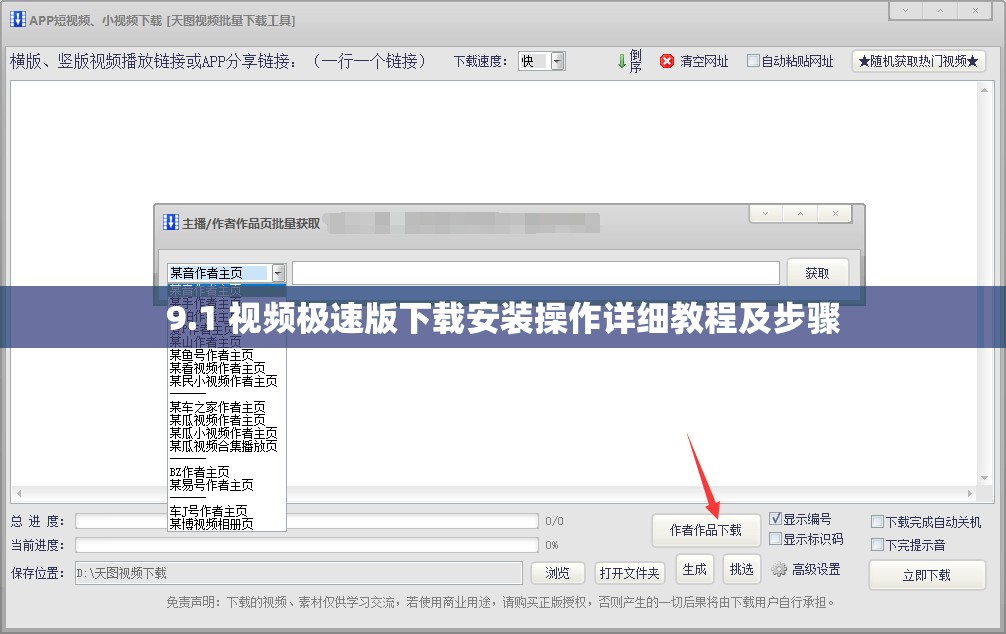Choose 某车之家作者主页 in the dropdown list
This screenshot has width=1006, height=634.
click(x=217, y=407)
